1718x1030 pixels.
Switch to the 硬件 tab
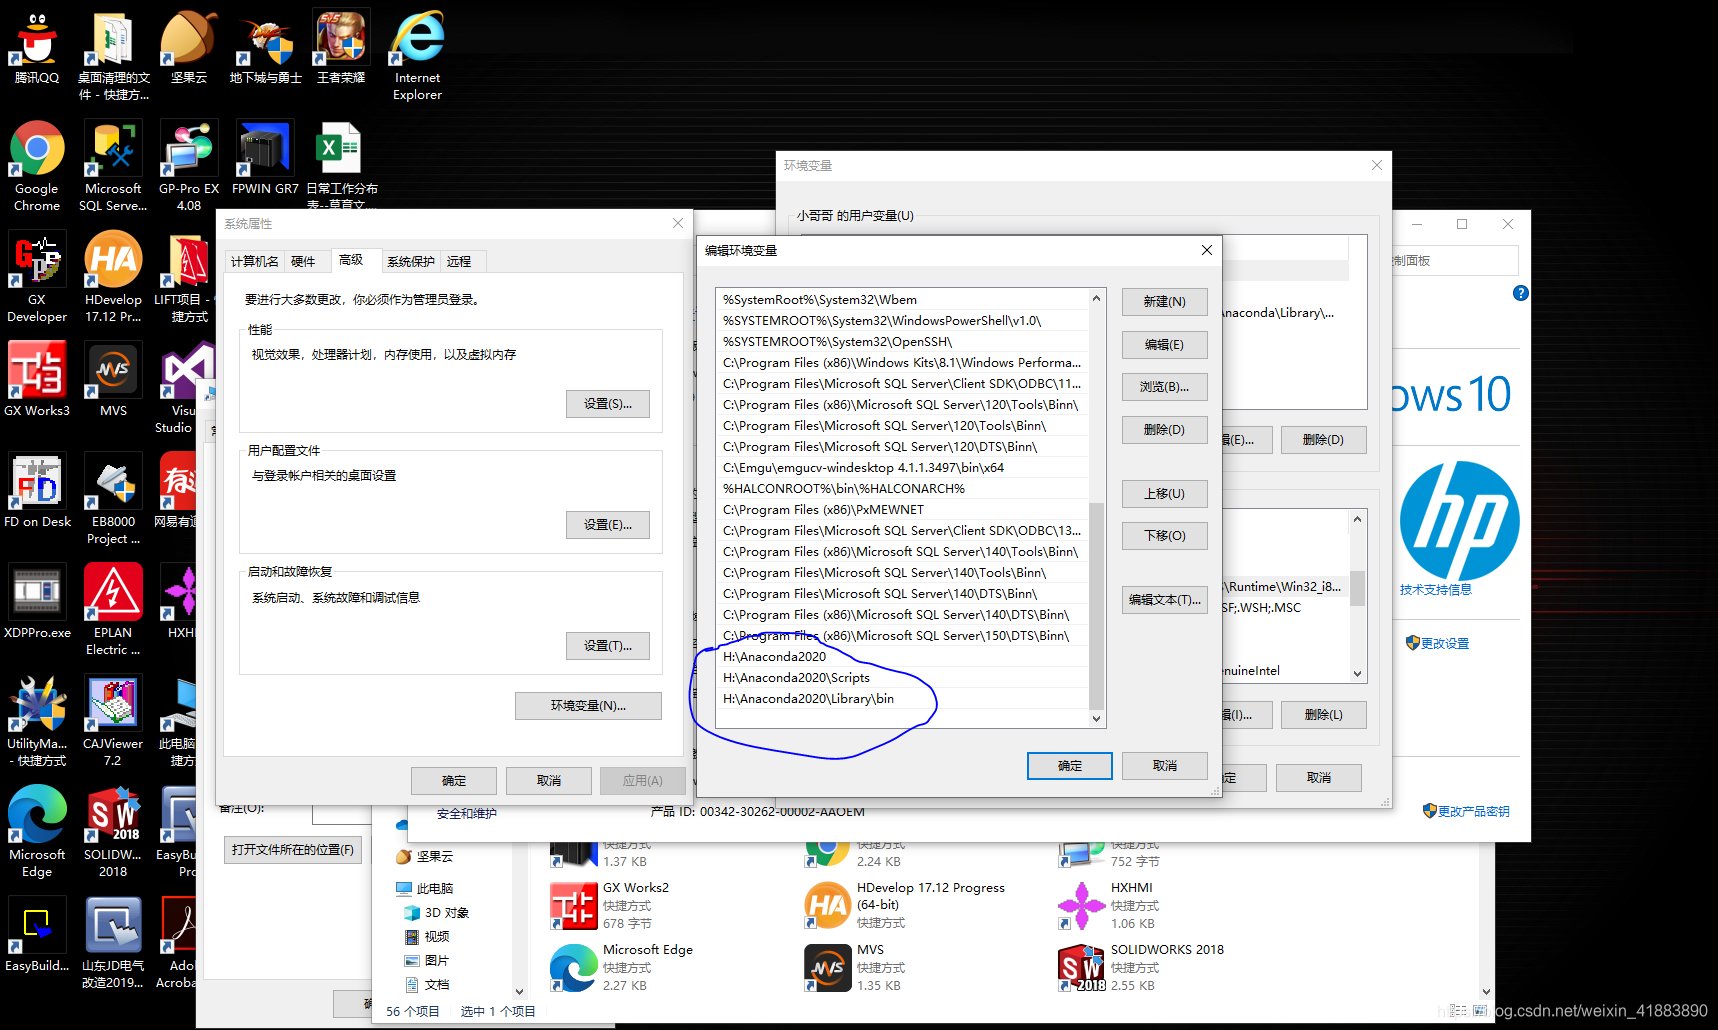[x=303, y=261]
